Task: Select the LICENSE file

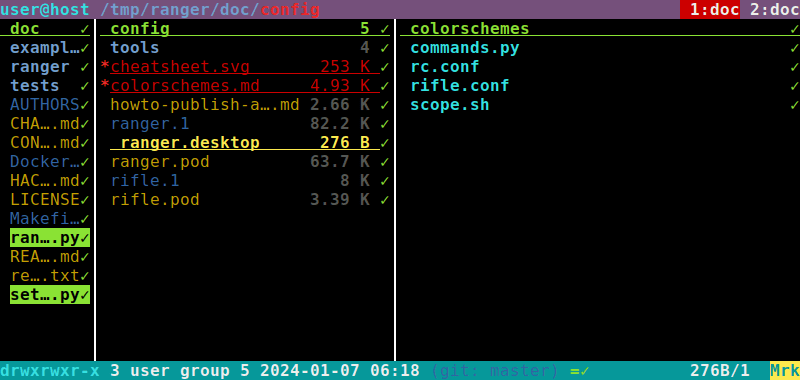Action: [45, 199]
